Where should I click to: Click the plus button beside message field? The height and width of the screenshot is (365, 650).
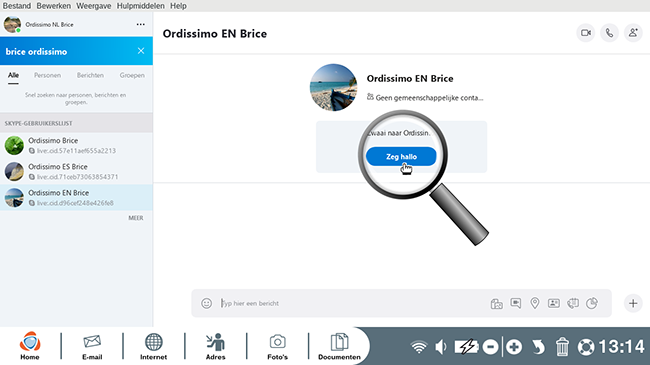pos(633,303)
